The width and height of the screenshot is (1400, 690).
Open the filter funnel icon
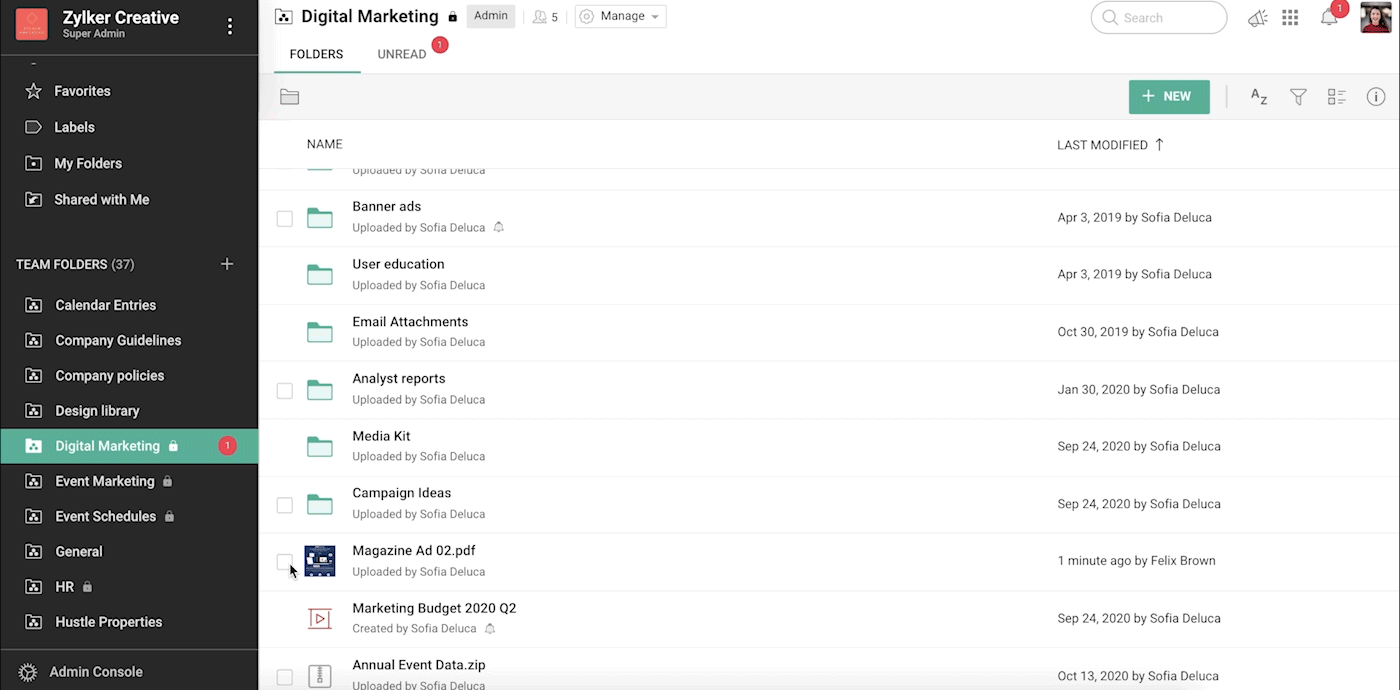1298,97
